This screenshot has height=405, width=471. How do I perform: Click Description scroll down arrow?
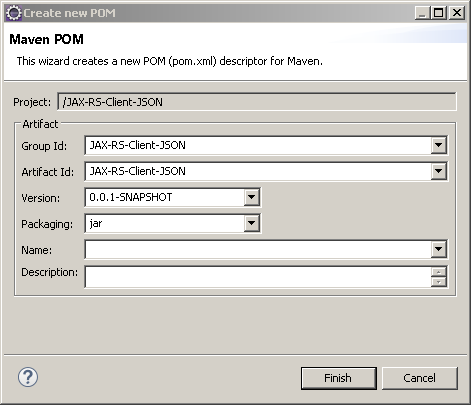[x=439, y=282]
